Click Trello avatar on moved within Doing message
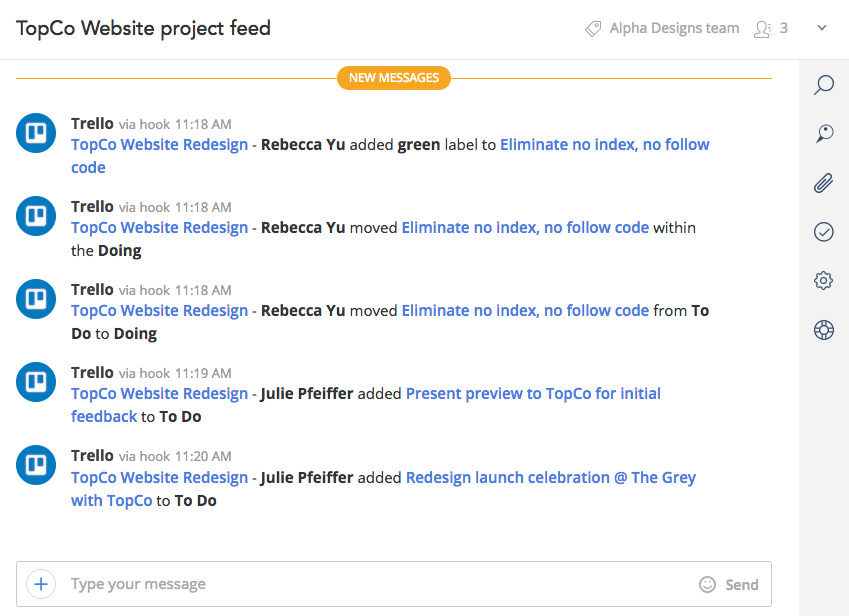Screen dimensions: 849x616 [36, 215]
